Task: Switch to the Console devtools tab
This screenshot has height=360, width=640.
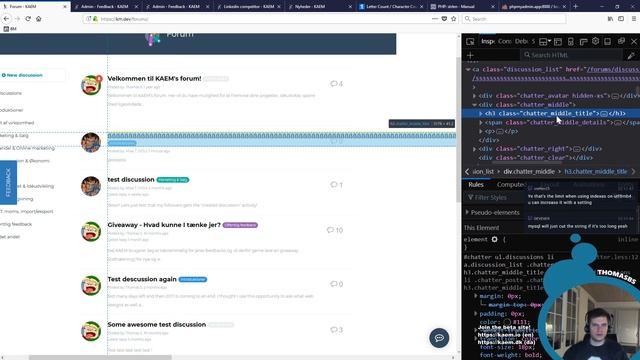Action: click(505, 41)
